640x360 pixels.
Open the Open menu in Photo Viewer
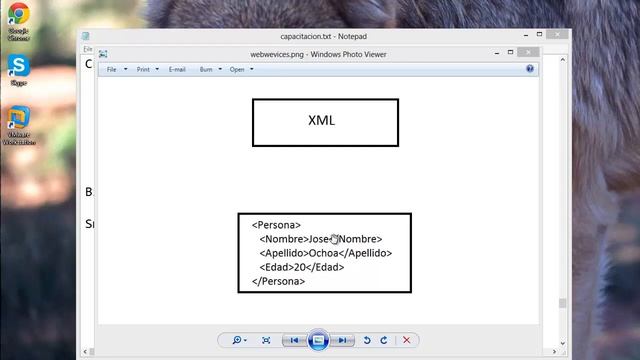pos(237,69)
